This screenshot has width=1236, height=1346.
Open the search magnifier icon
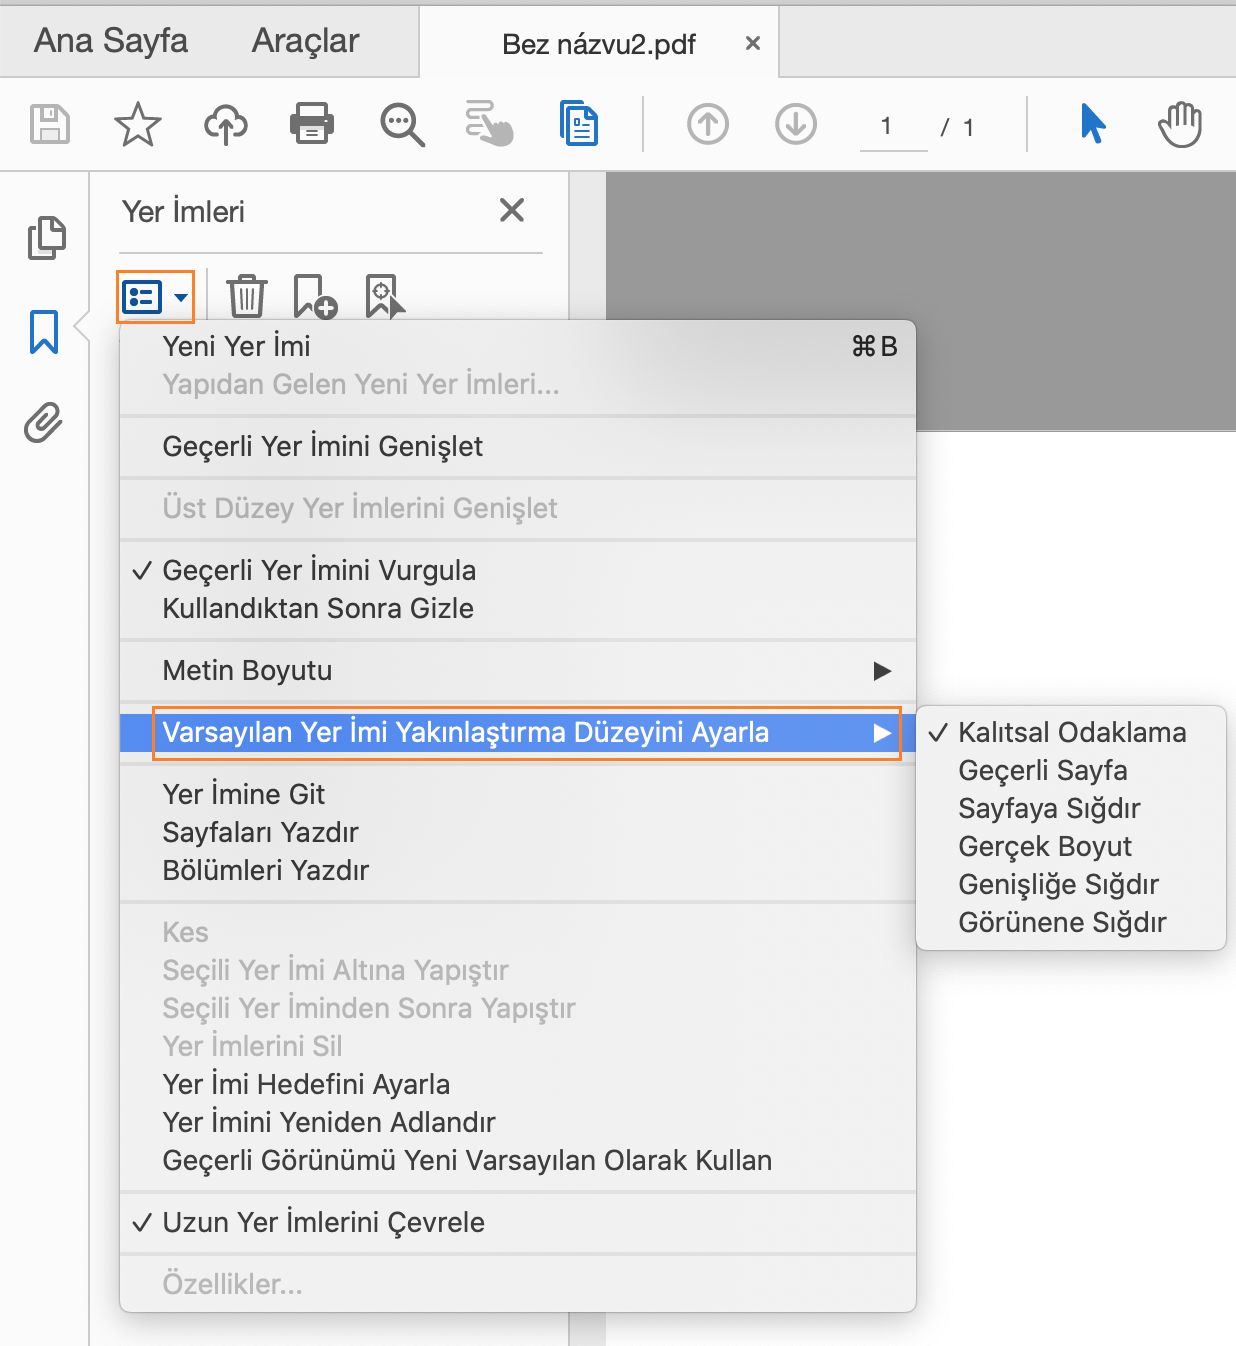coord(402,125)
